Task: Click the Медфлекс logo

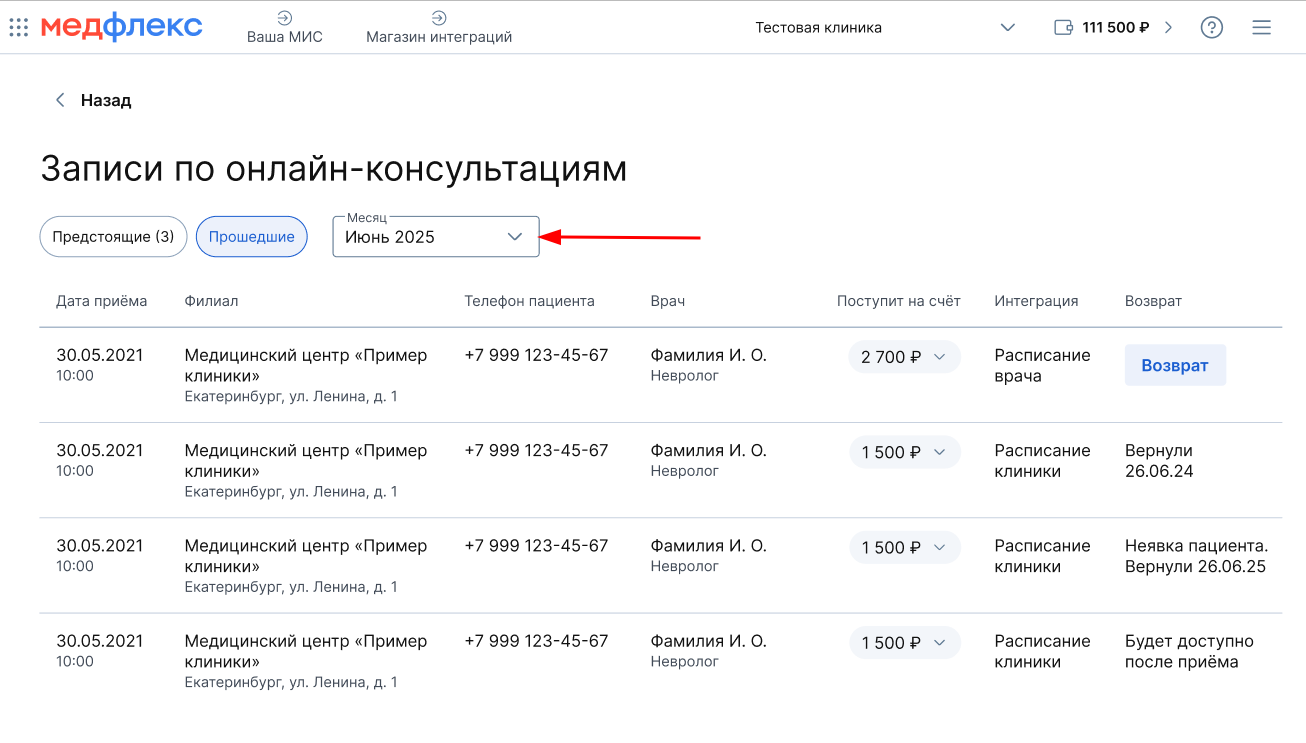Action: click(121, 27)
